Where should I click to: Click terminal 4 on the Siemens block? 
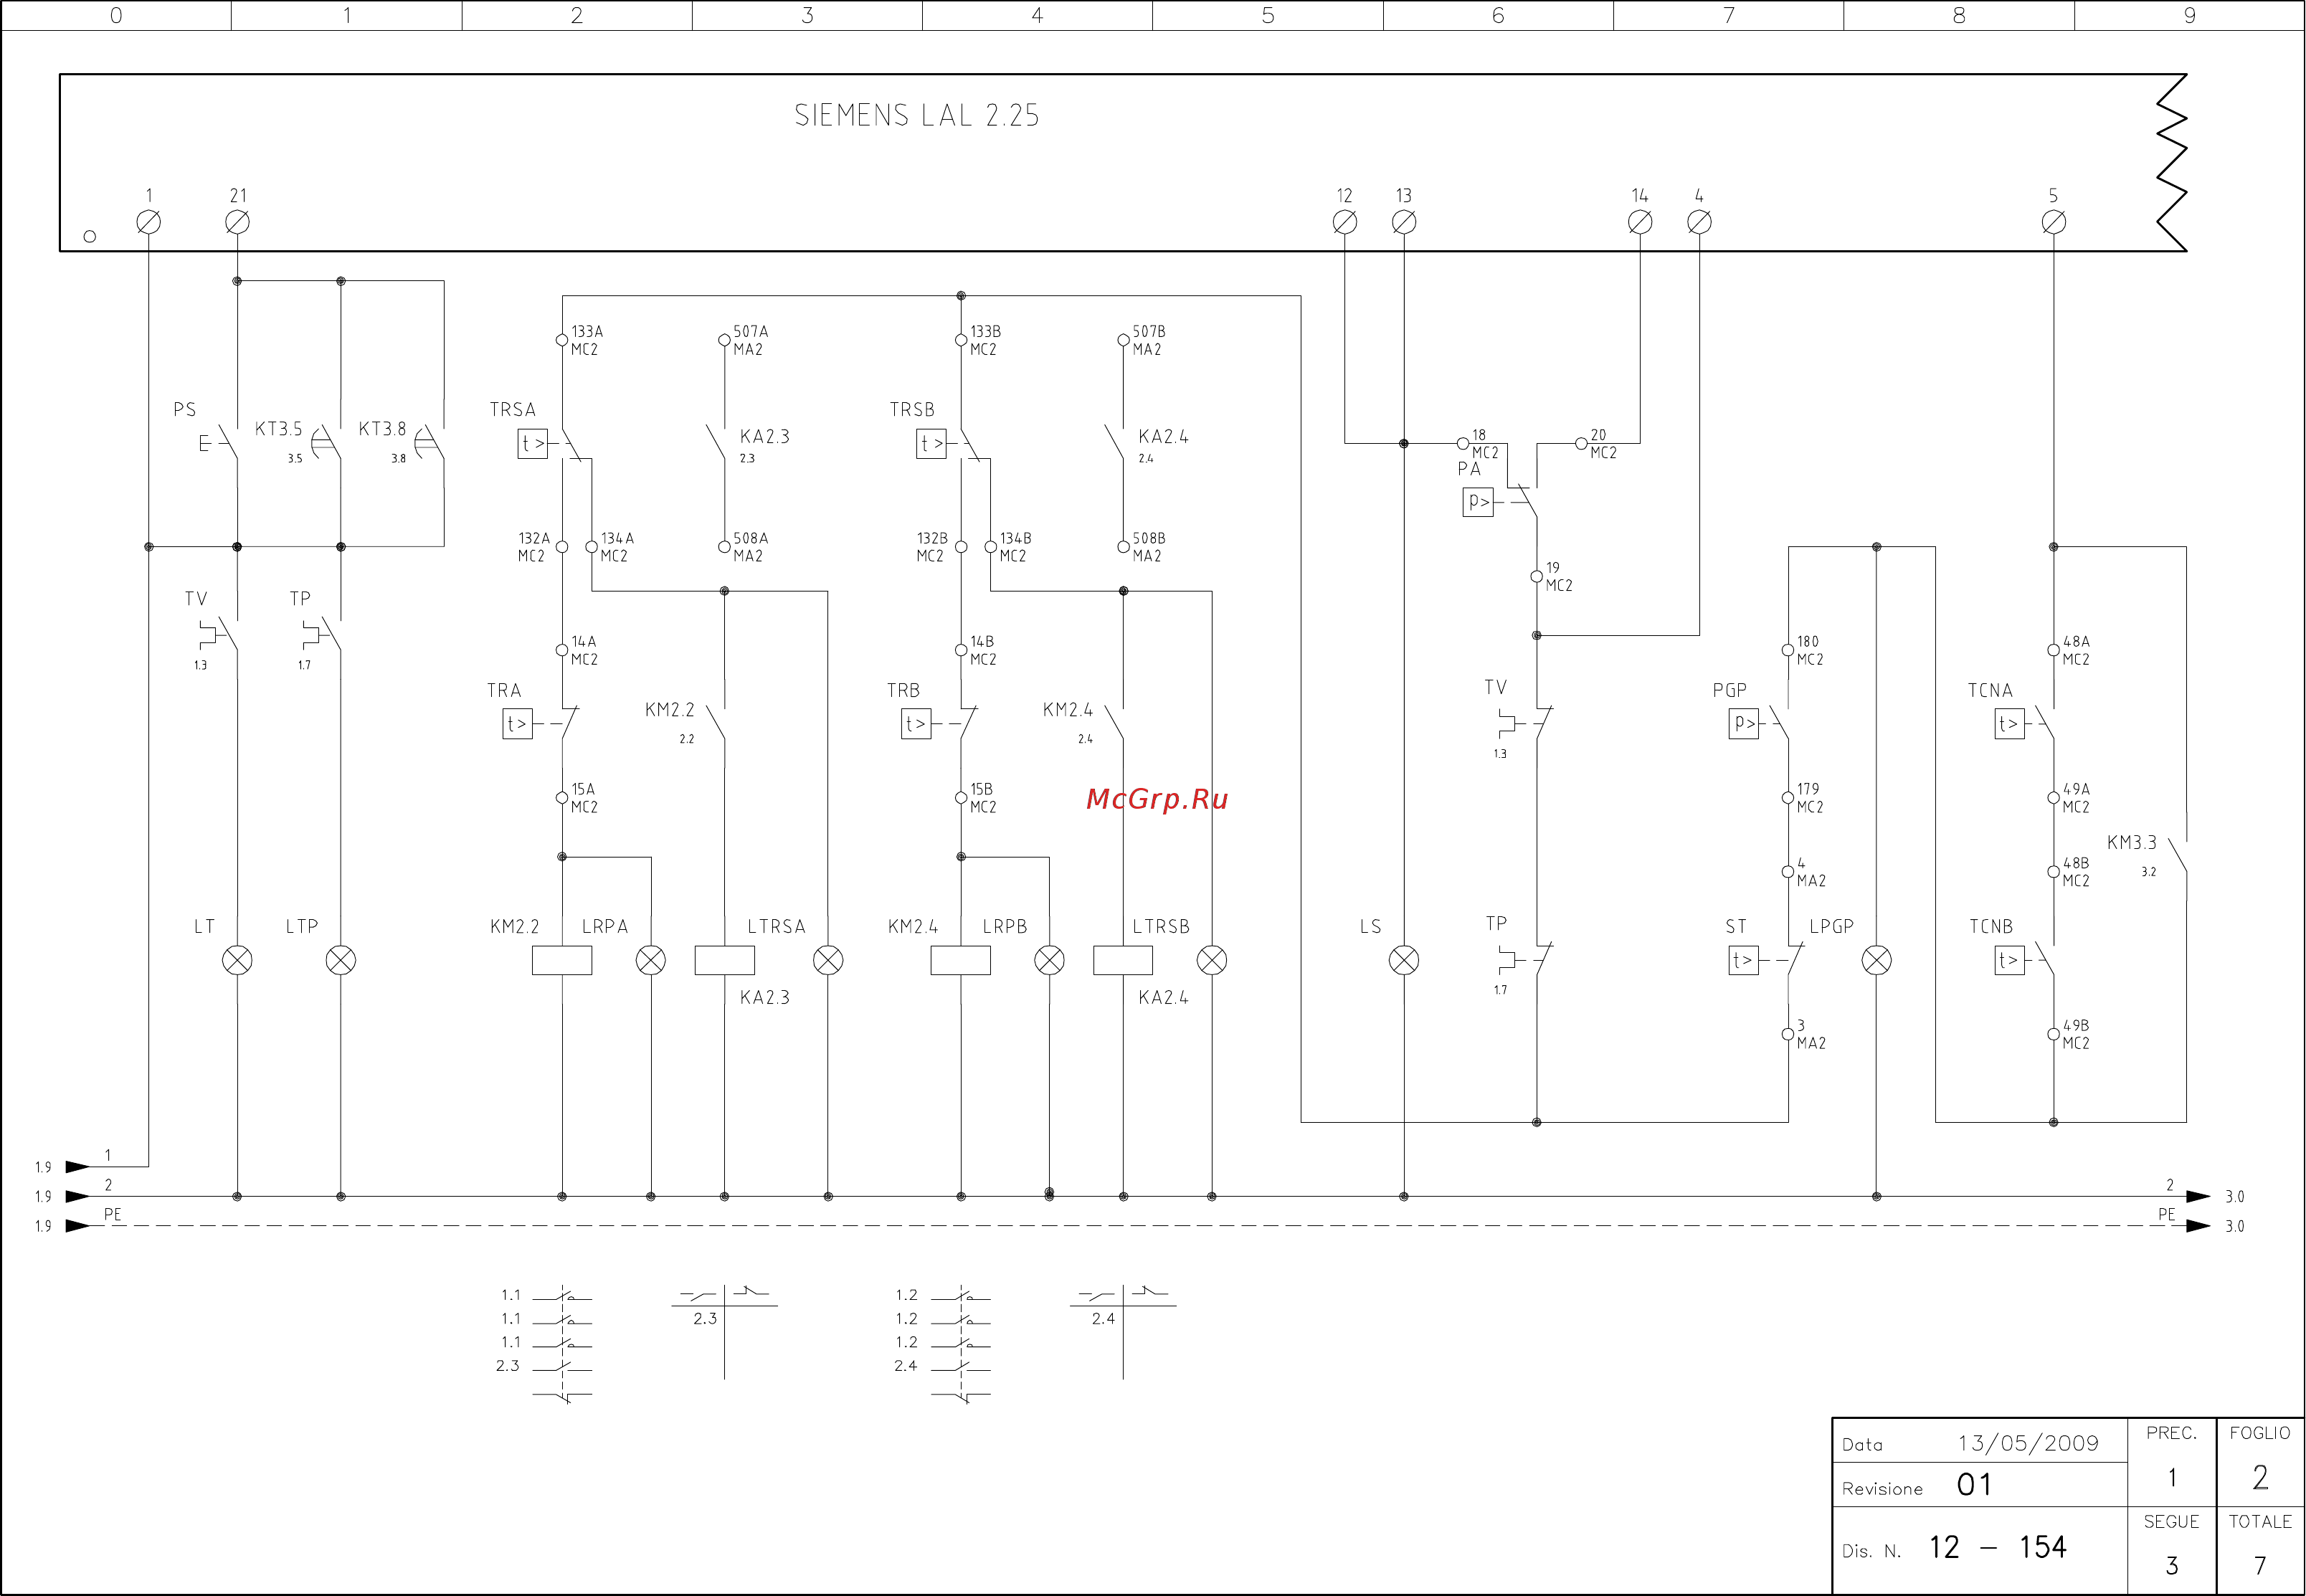pos(1699,222)
